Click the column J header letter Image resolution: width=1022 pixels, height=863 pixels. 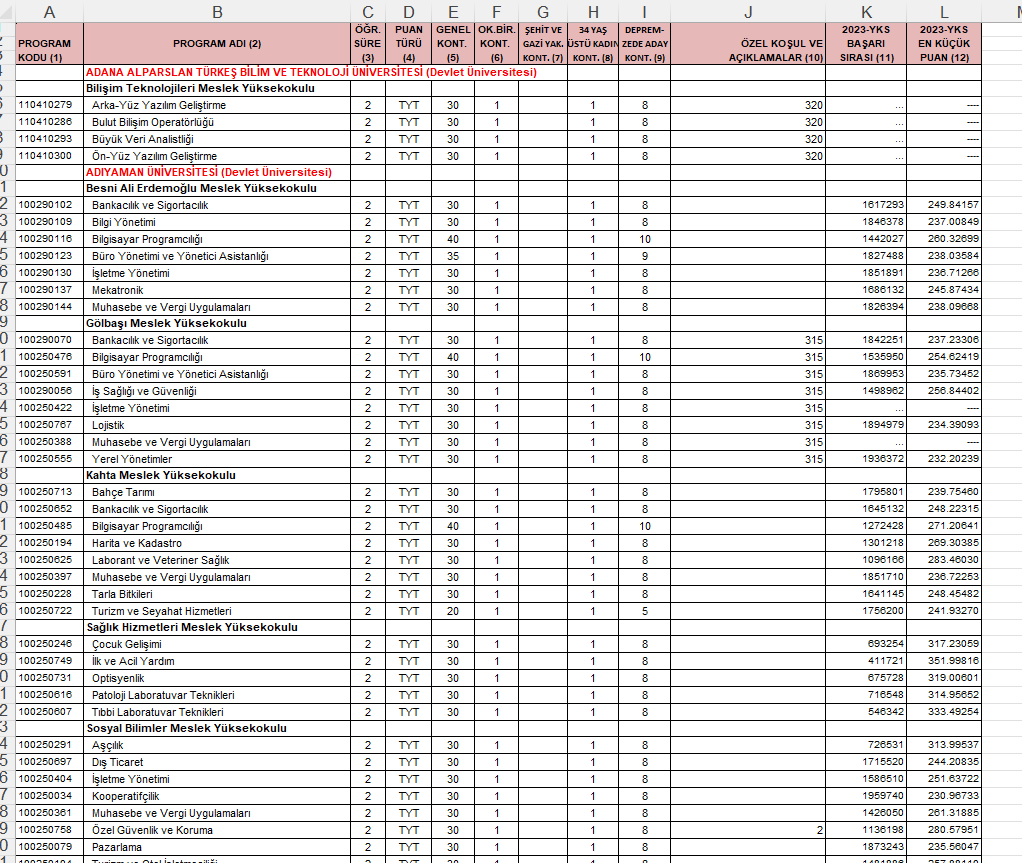tap(748, 11)
